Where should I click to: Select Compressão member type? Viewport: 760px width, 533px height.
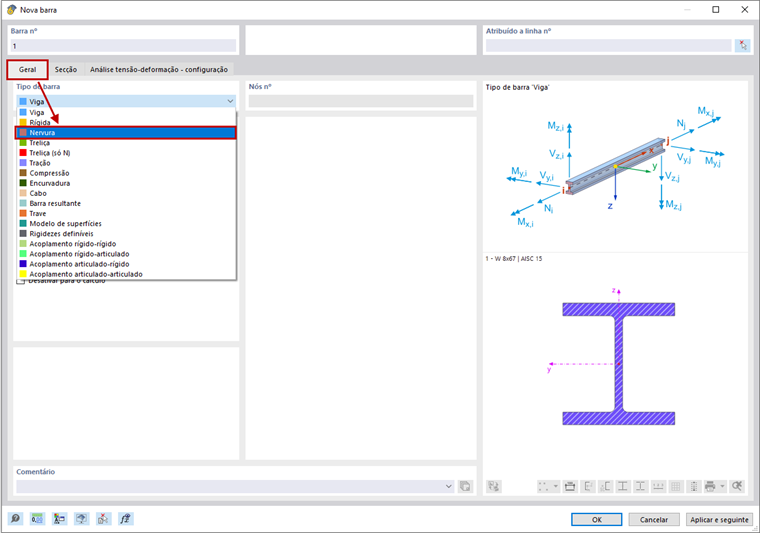point(126,173)
